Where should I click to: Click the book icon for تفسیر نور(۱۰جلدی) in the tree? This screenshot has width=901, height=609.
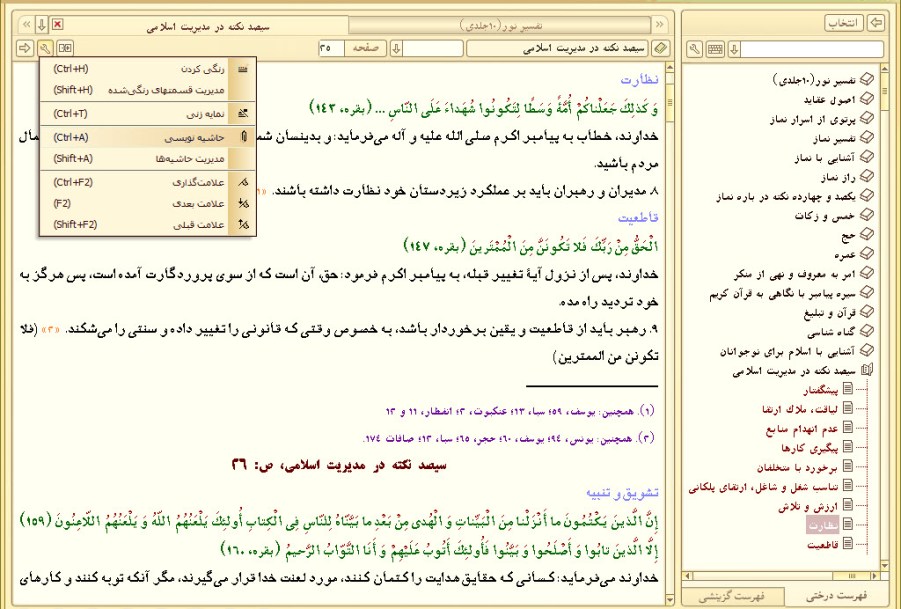click(x=867, y=79)
